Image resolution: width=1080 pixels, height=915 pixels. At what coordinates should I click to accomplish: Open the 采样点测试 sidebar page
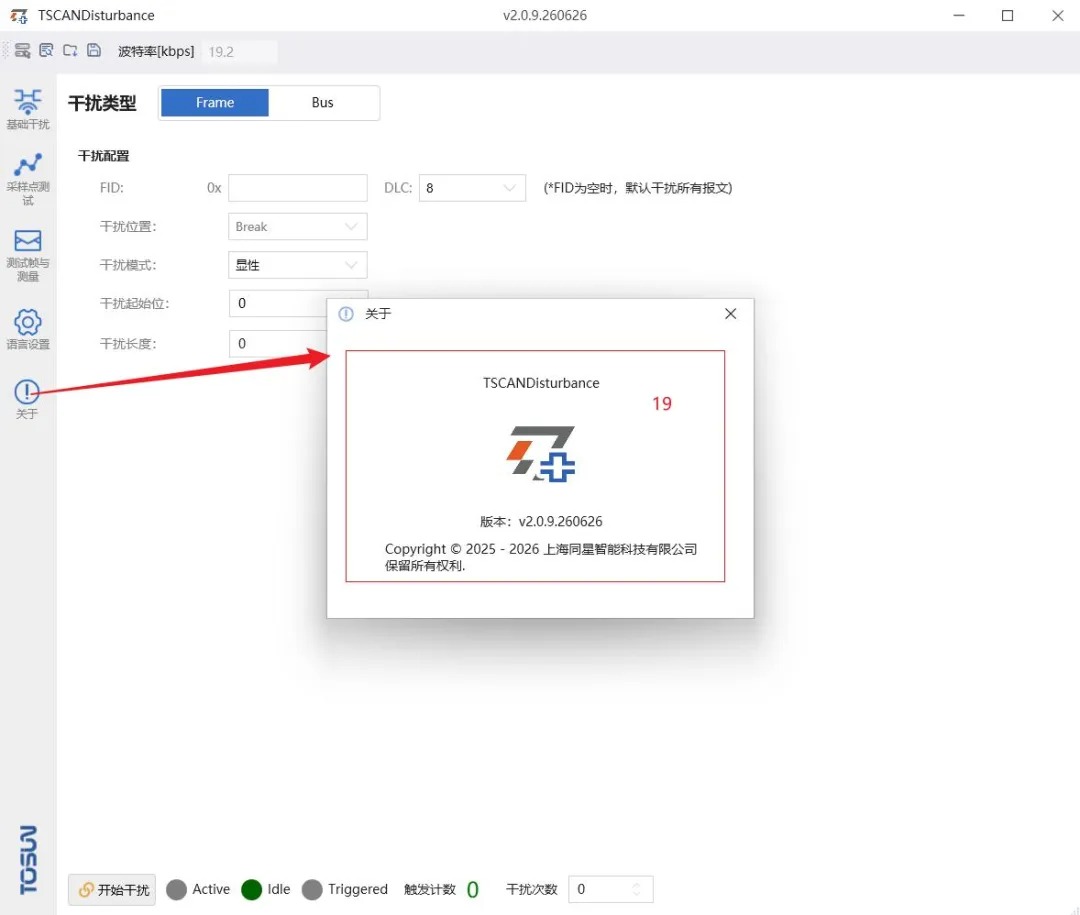pyautogui.click(x=28, y=178)
